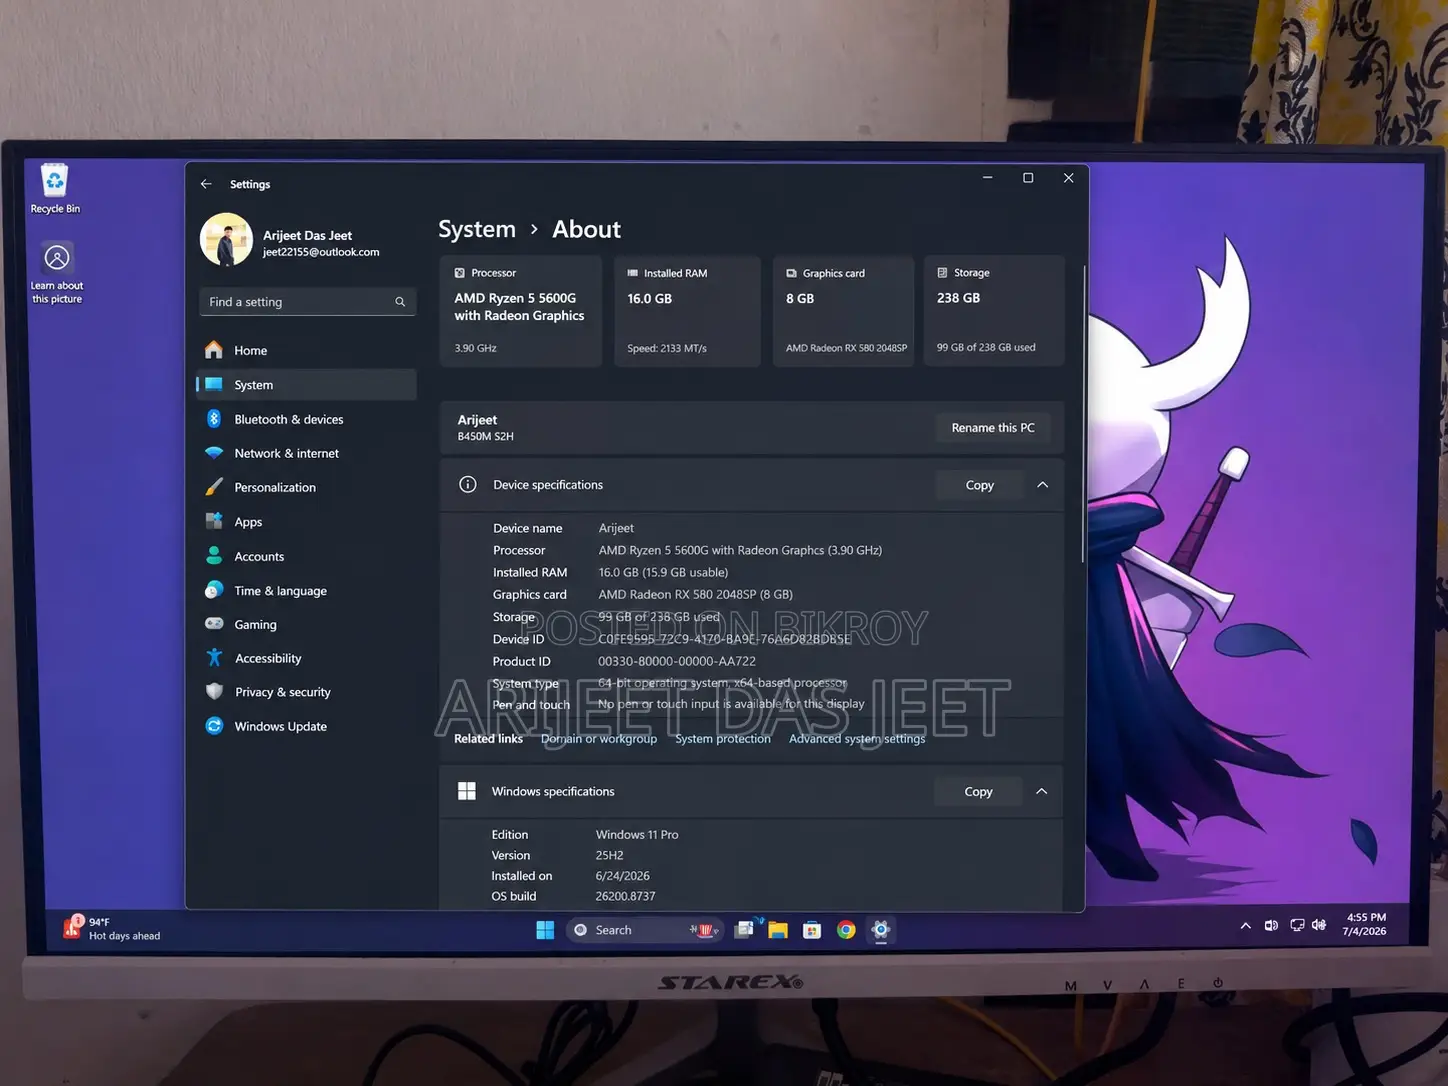This screenshot has width=1448, height=1086.
Task: Focus the Find a setting search box
Action: (307, 302)
